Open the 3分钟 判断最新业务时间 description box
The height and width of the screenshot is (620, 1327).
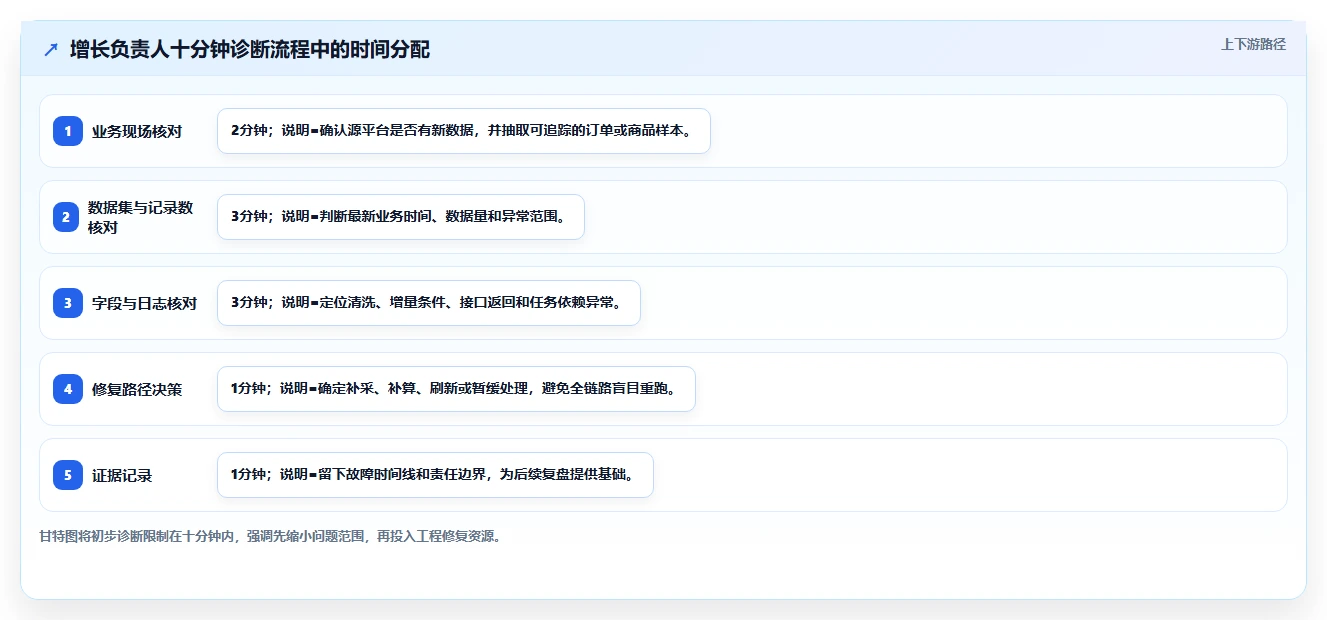tap(401, 217)
